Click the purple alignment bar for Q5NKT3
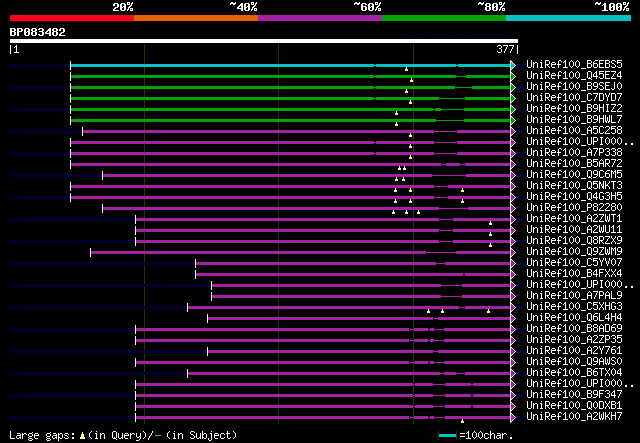 [x=290, y=187]
